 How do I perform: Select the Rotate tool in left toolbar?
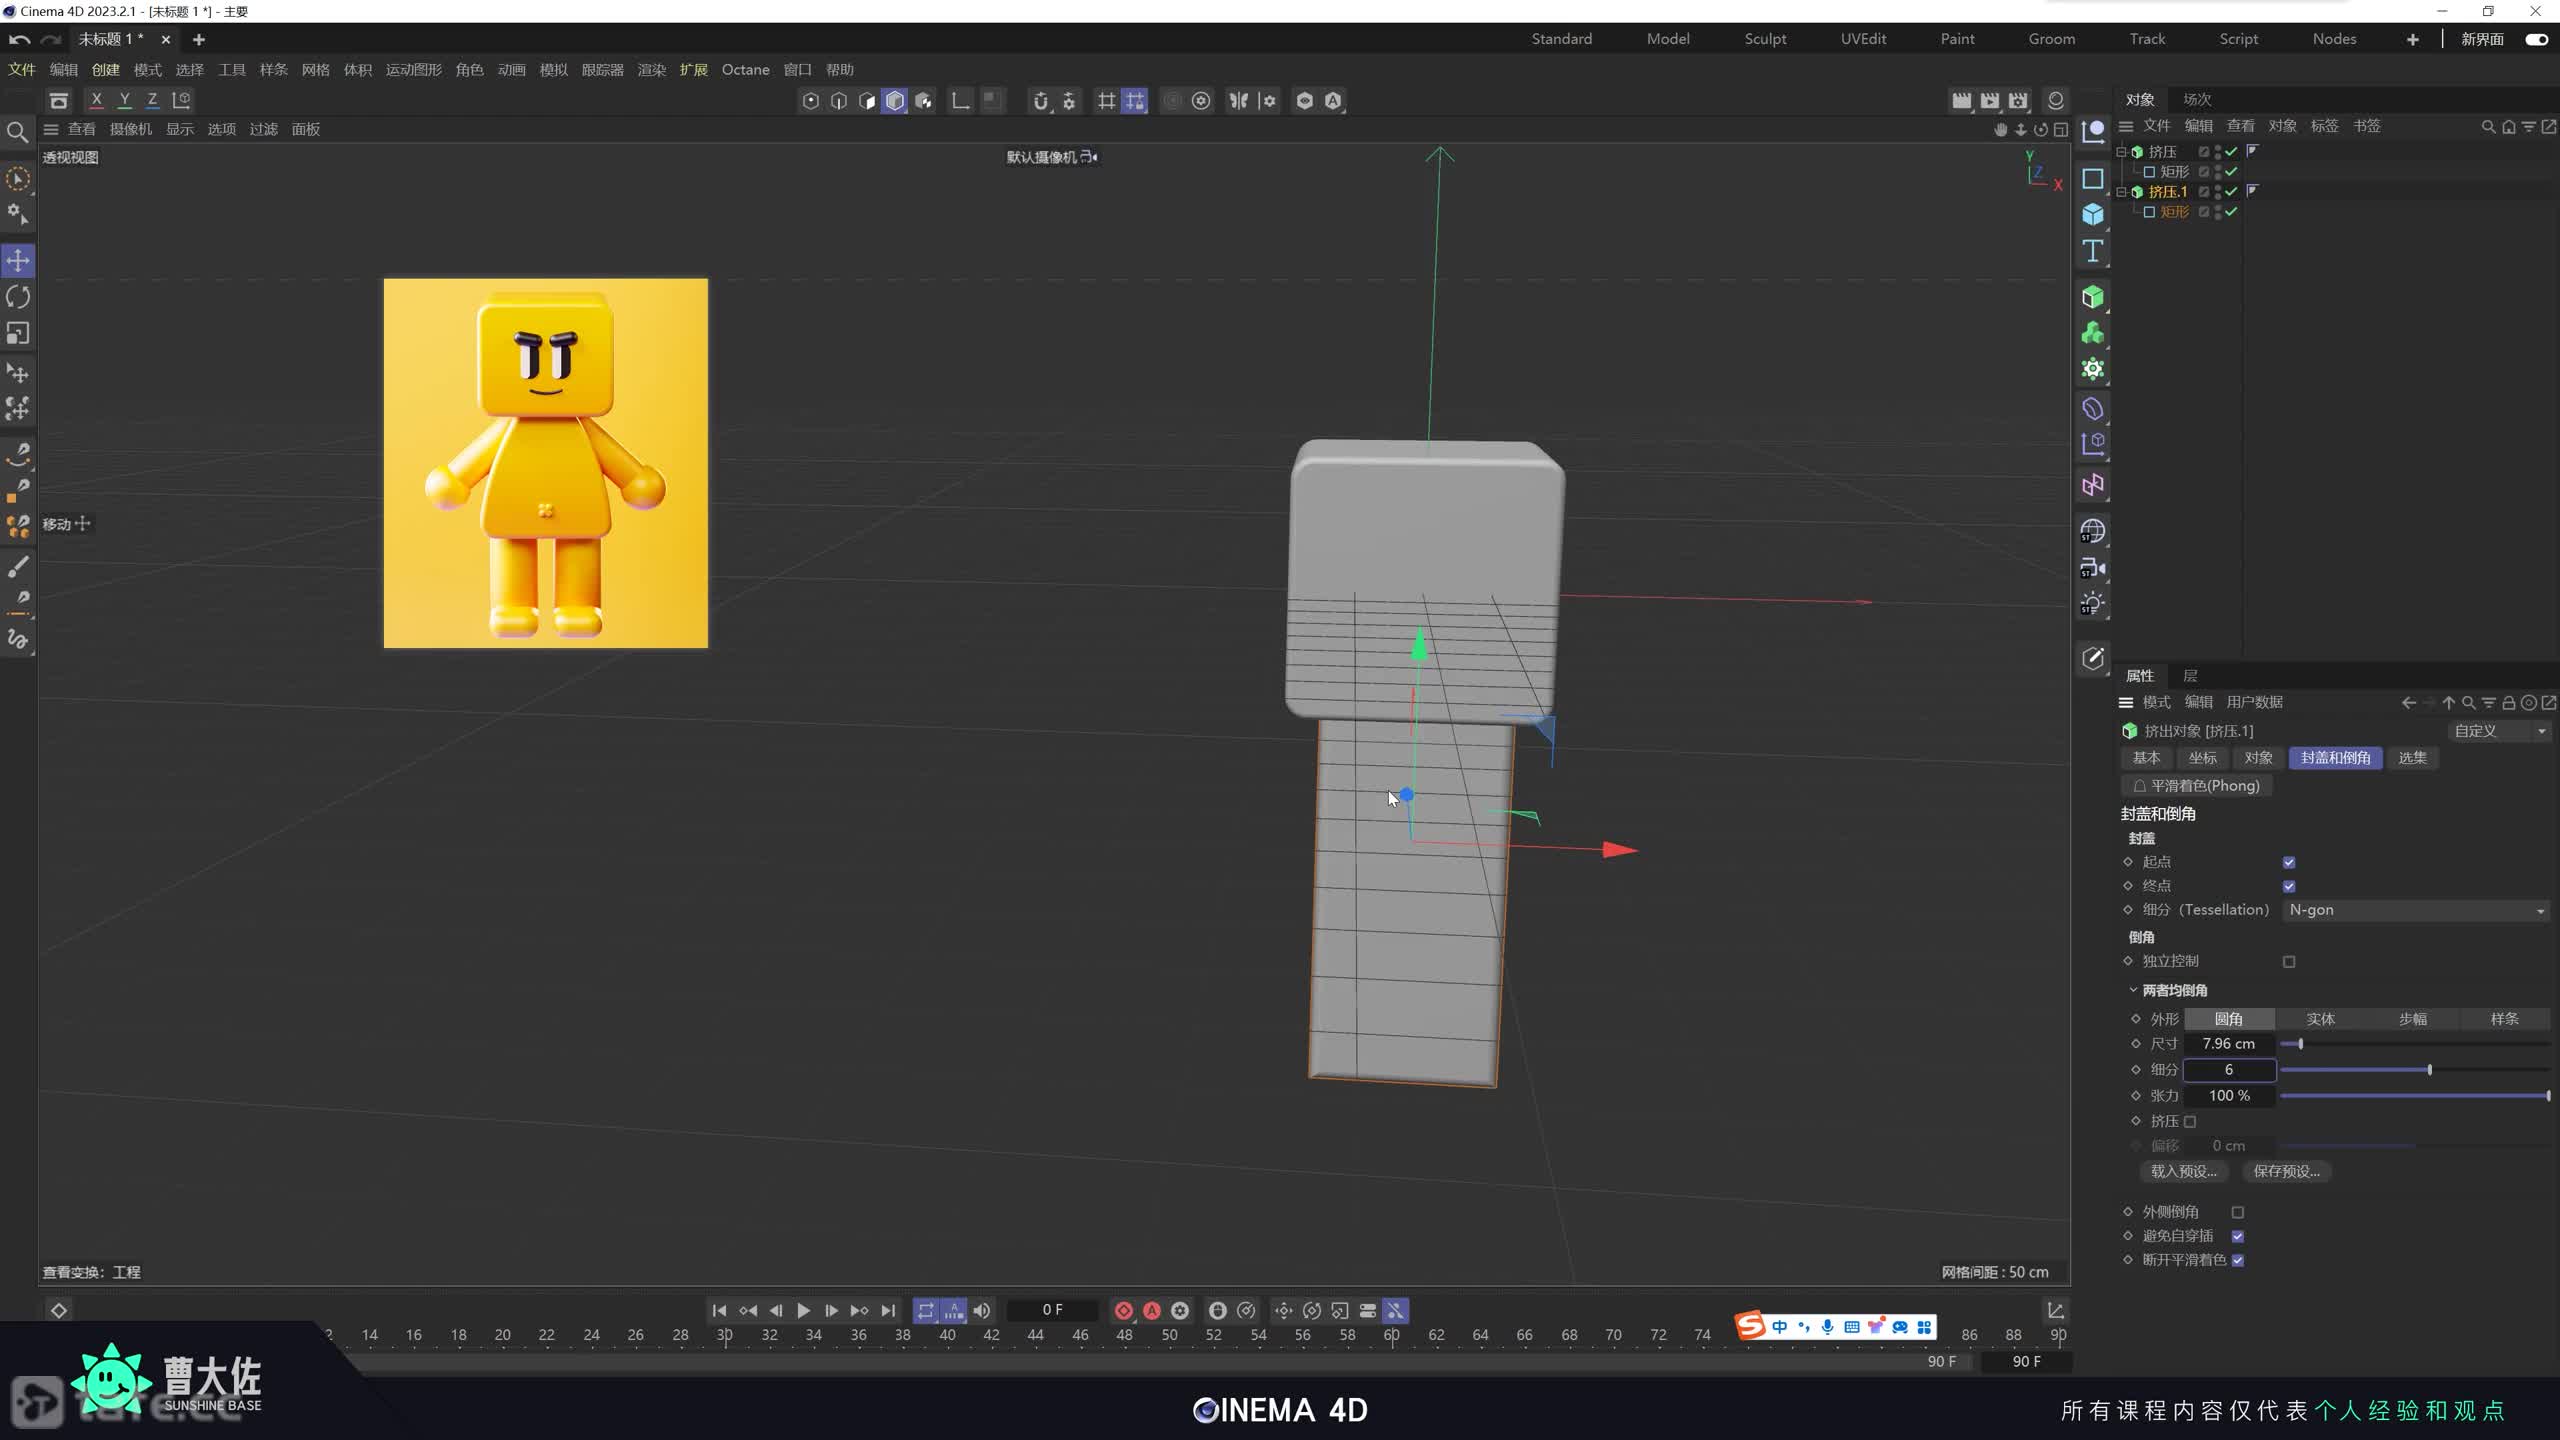click(x=18, y=297)
